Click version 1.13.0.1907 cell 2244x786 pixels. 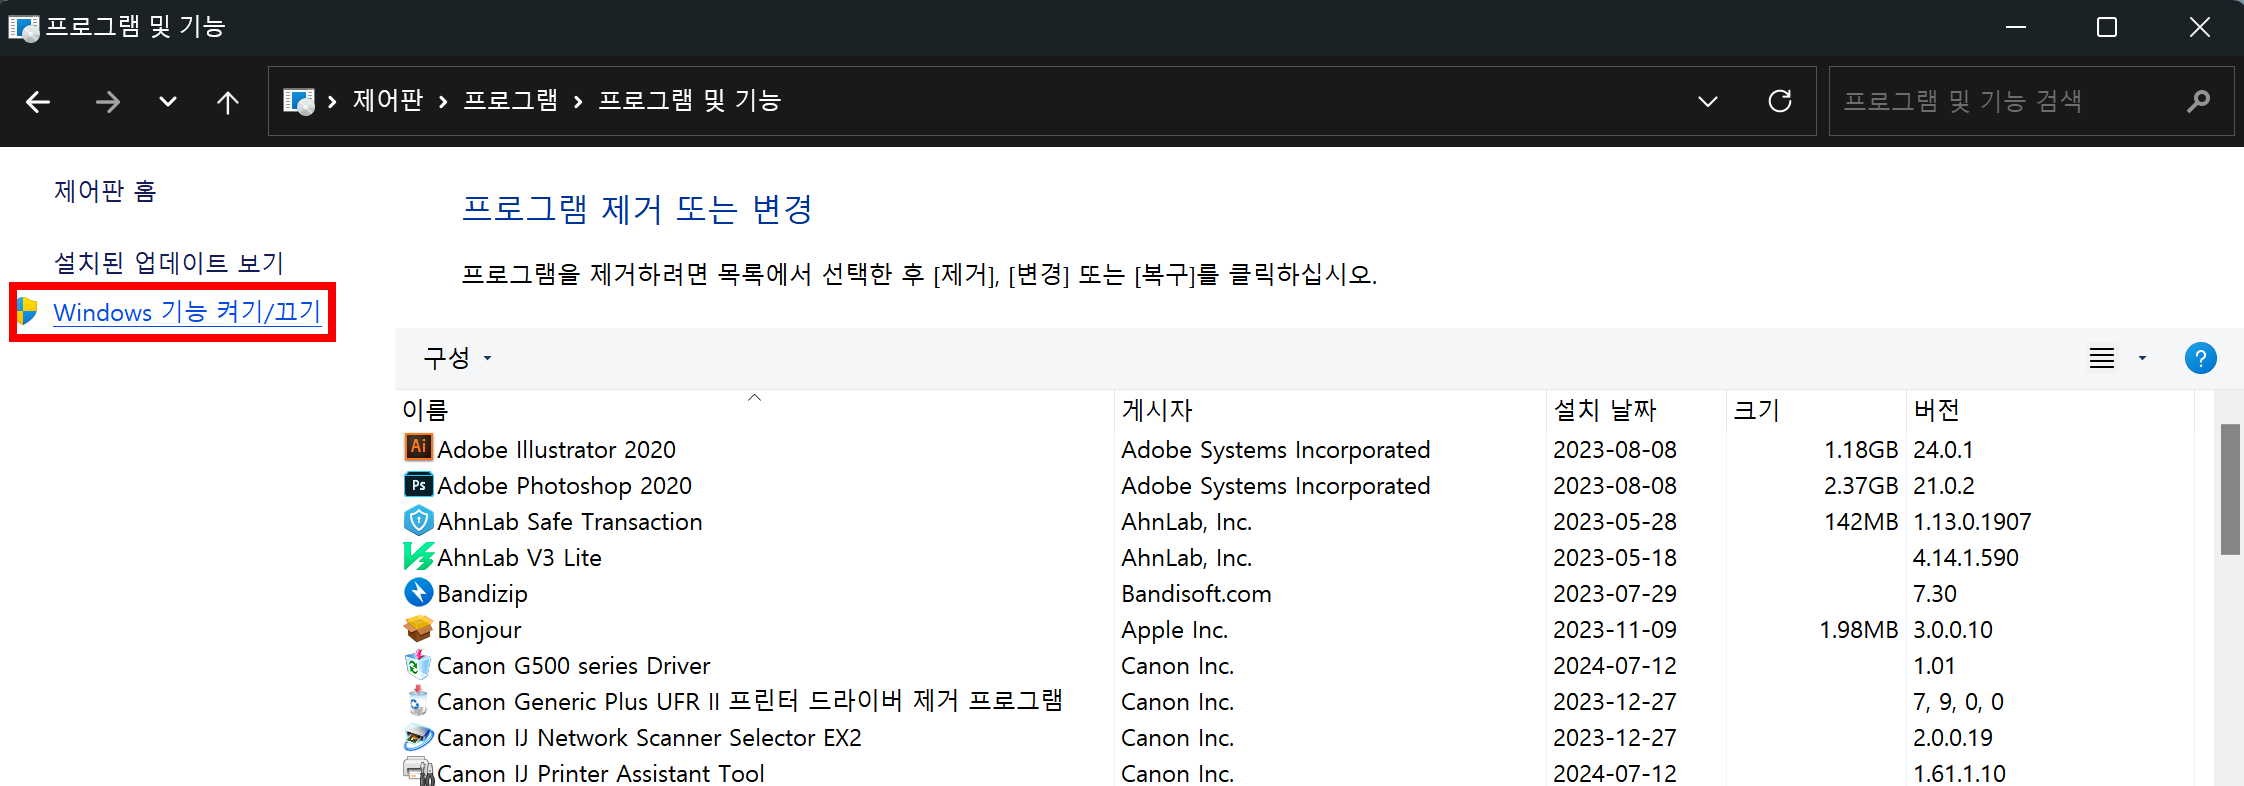coord(1972,522)
